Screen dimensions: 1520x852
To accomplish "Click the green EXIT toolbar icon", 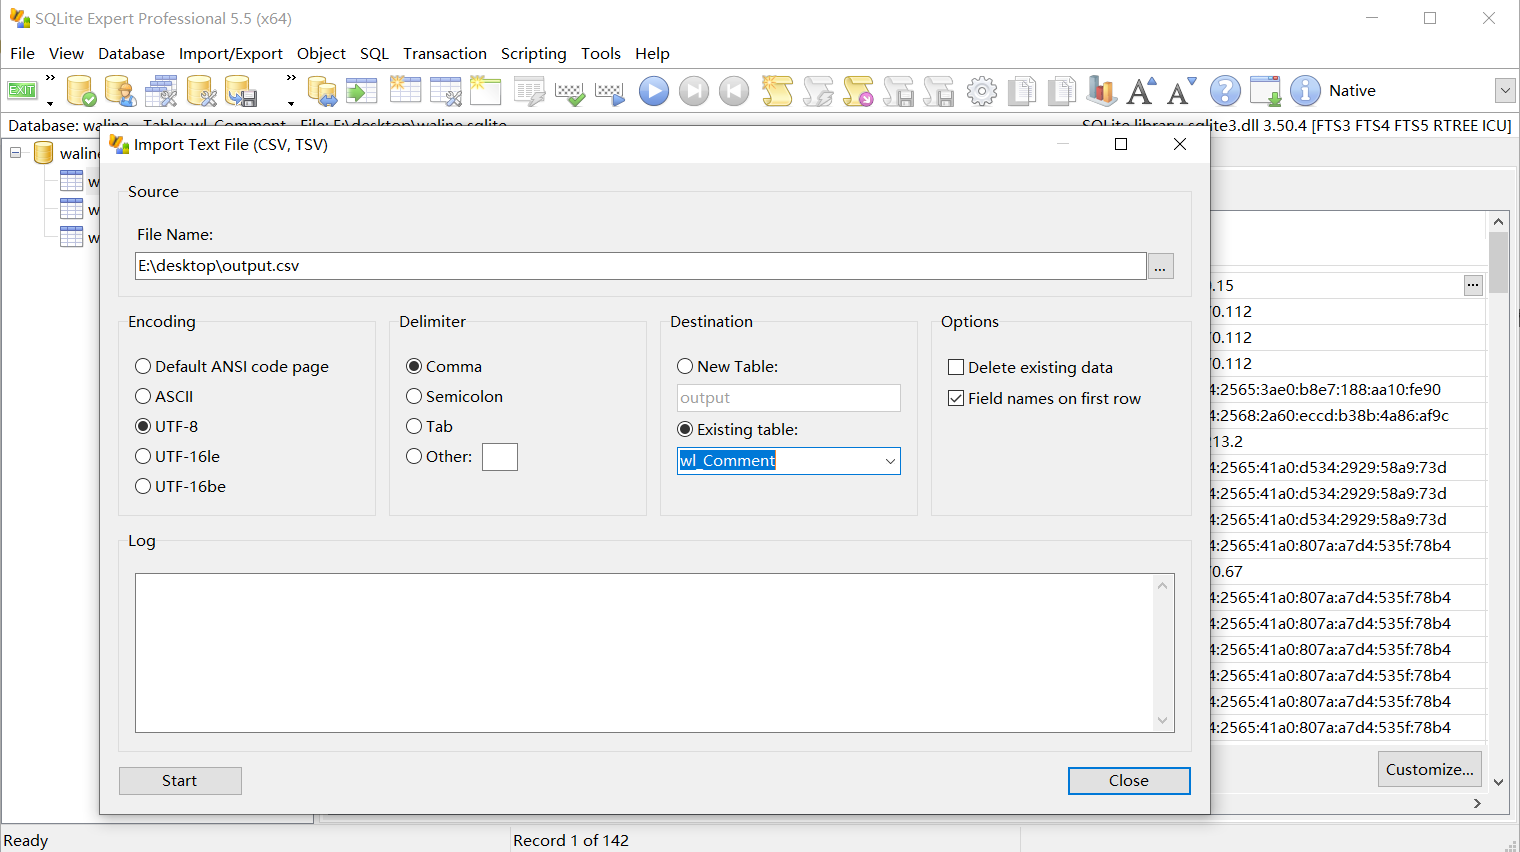I will pos(22,91).
